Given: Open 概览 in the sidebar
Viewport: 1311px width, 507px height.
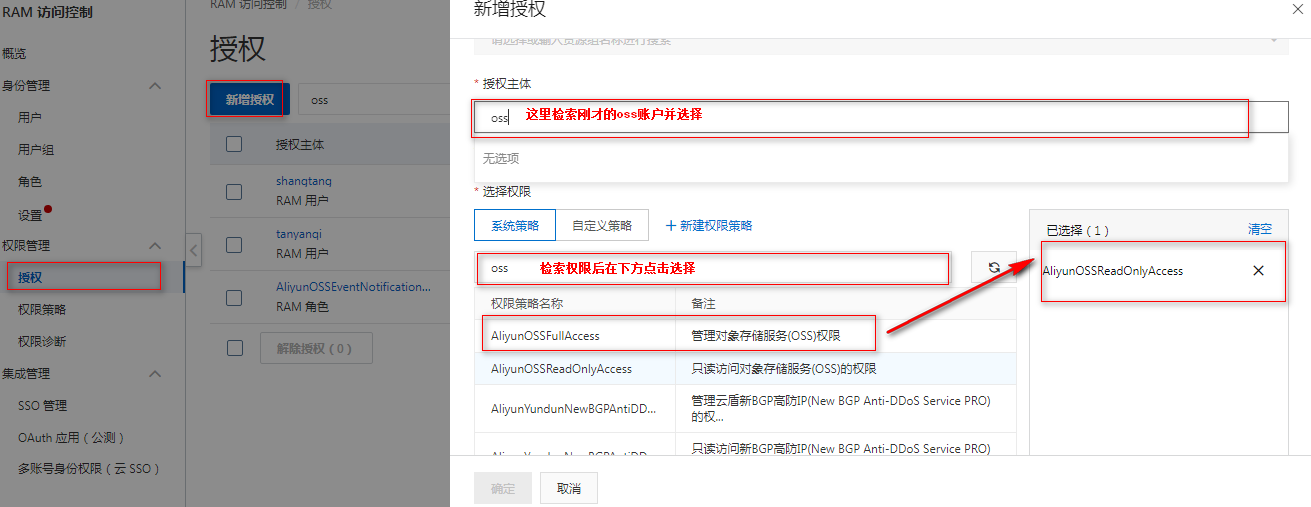Looking at the screenshot, I should [14, 54].
